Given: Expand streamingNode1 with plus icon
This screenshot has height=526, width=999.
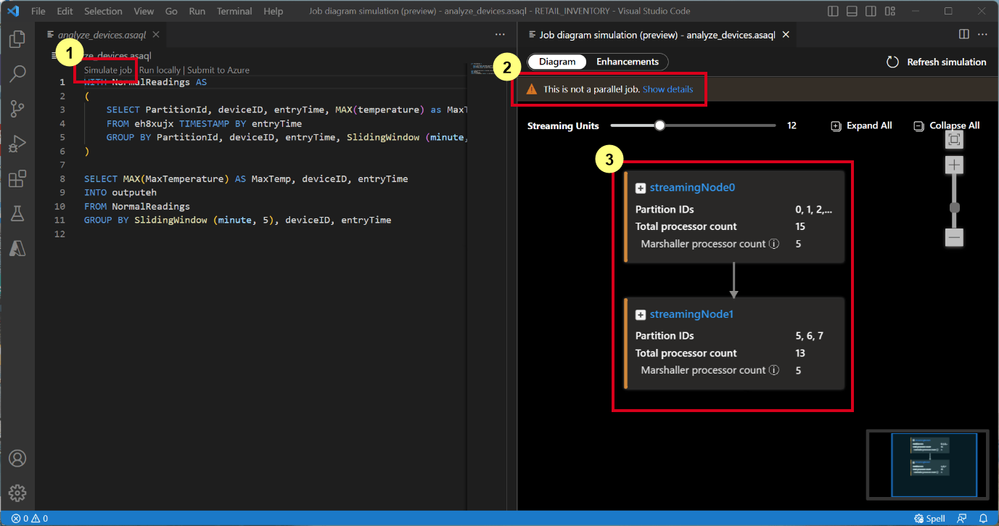Looking at the screenshot, I should tap(640, 315).
